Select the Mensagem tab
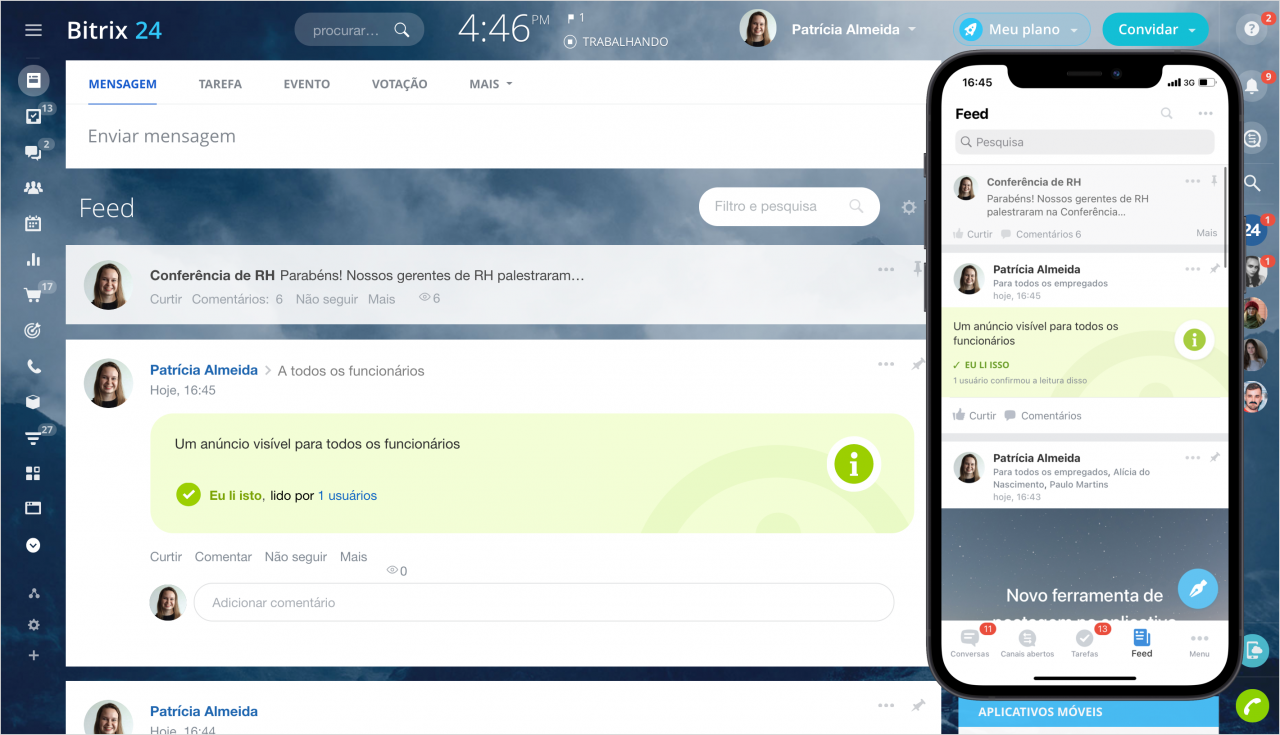1280x735 pixels. point(122,84)
